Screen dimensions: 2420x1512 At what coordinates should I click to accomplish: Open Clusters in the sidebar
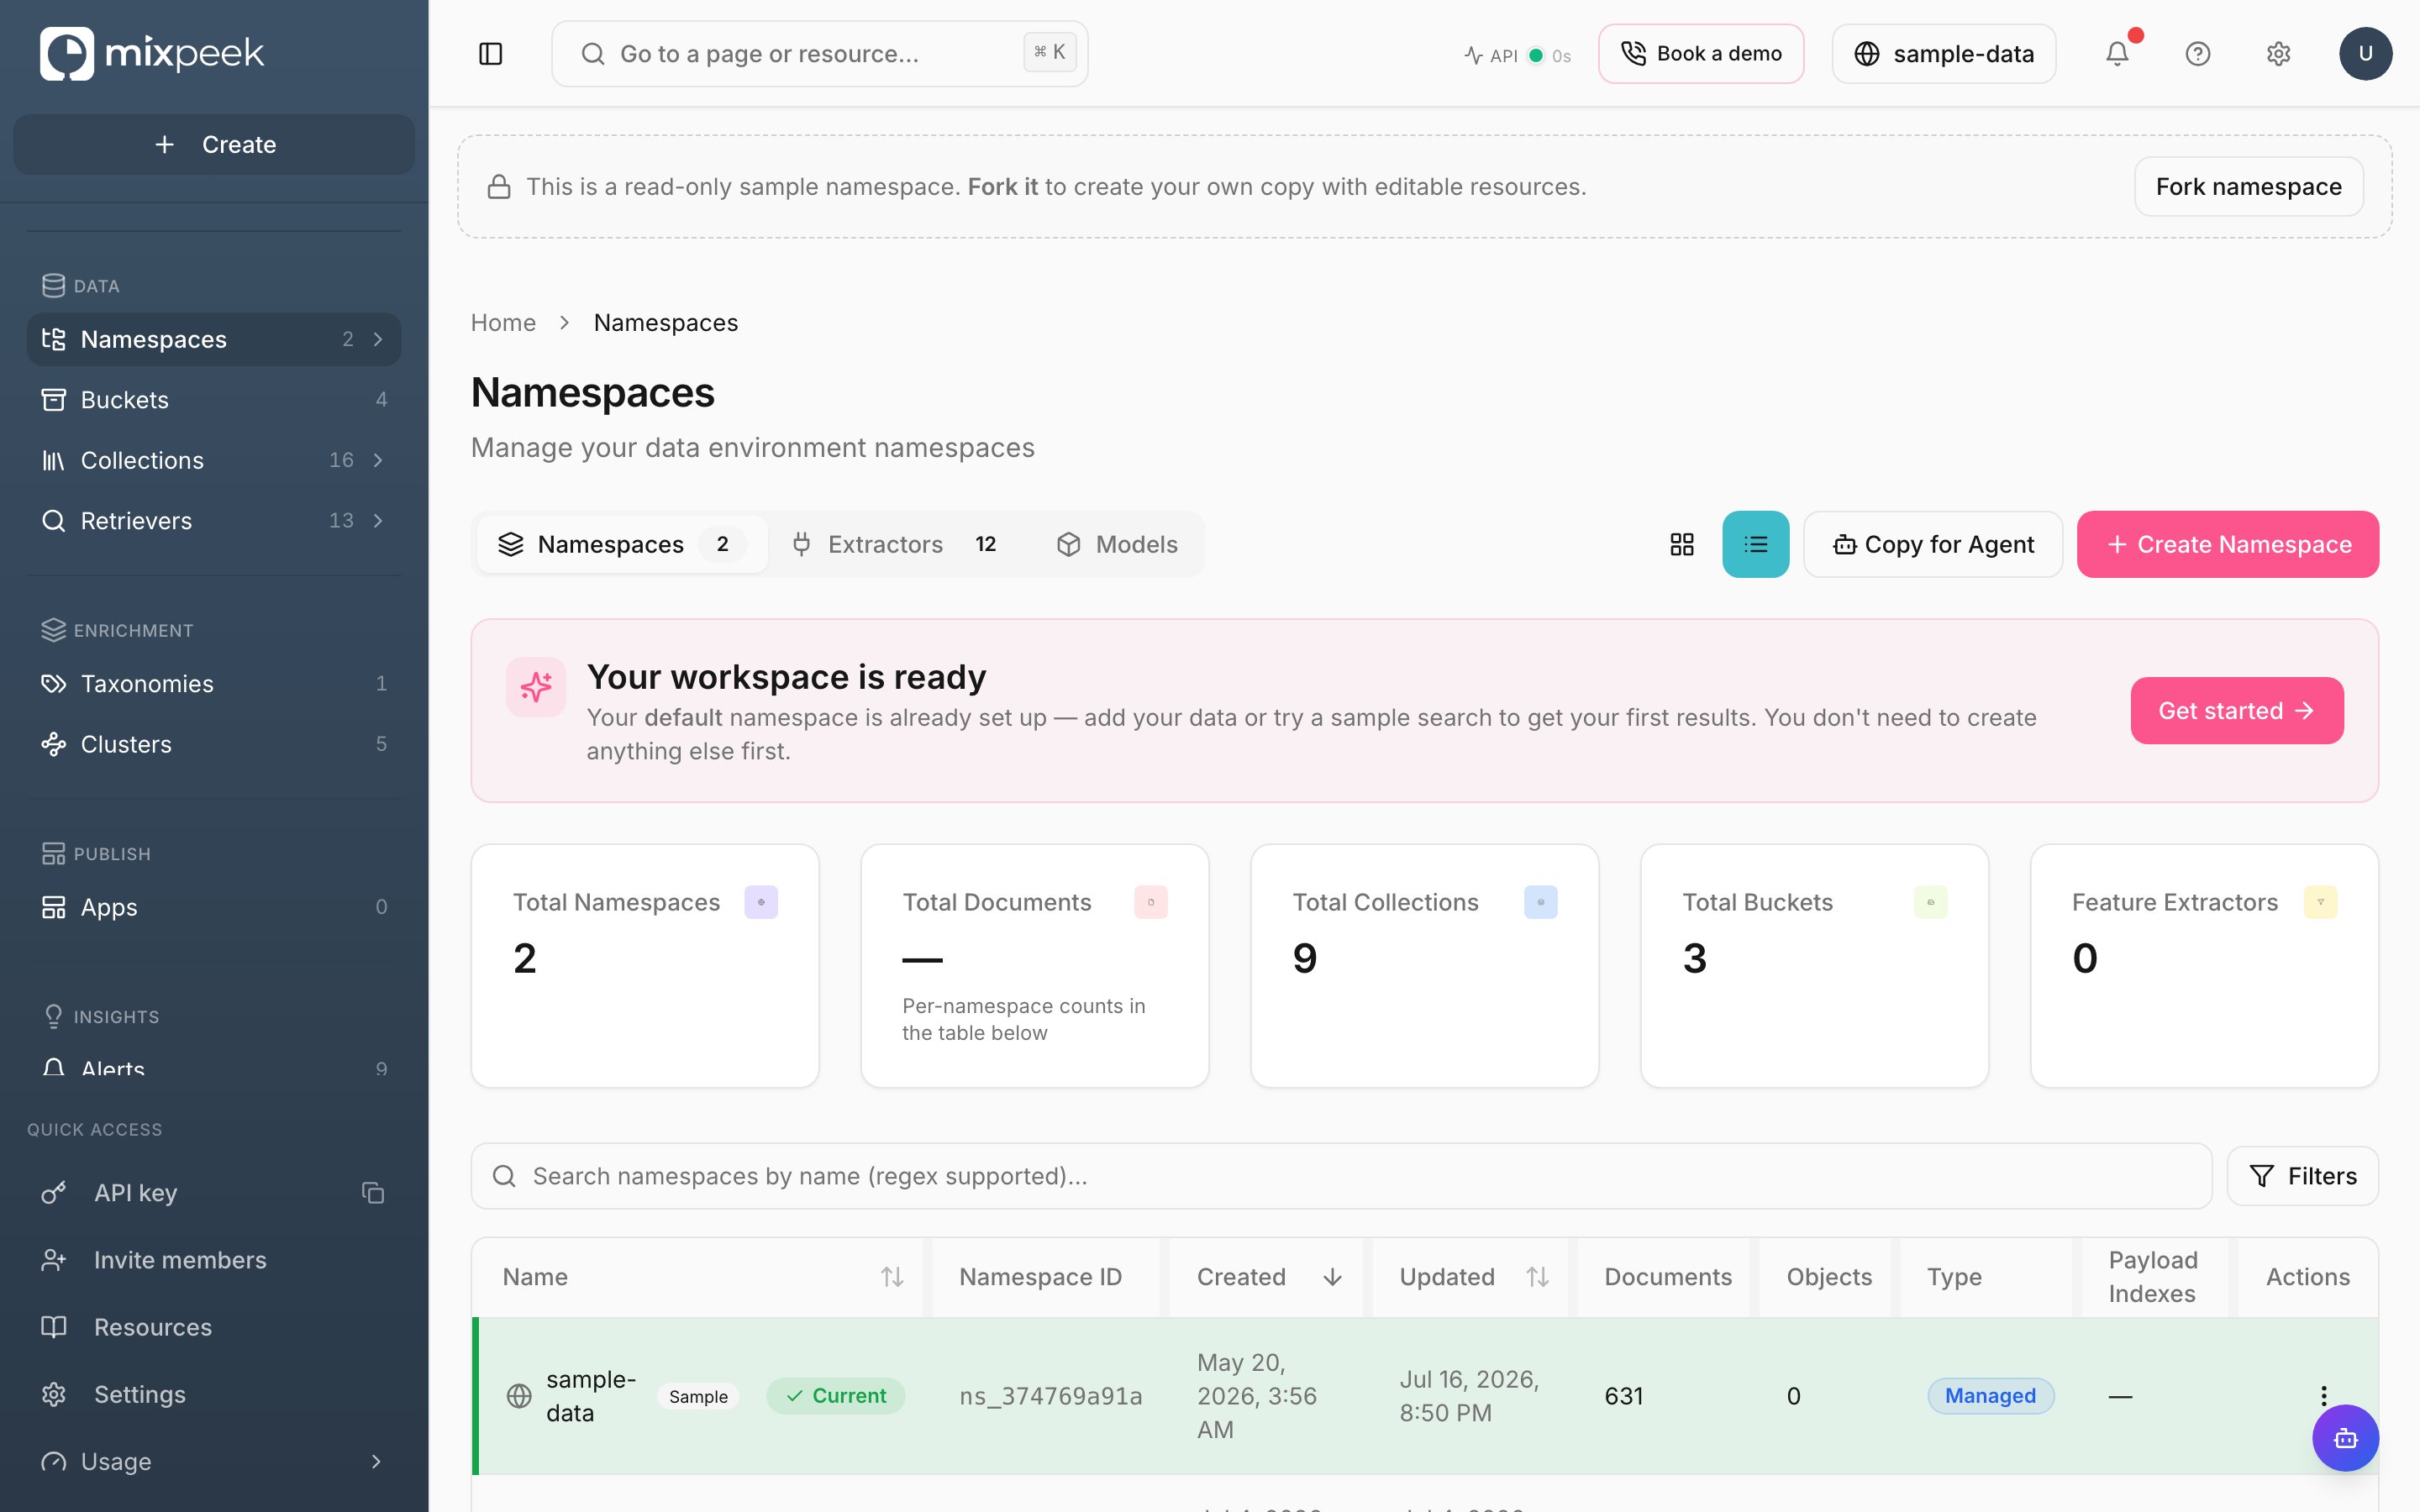point(214,744)
